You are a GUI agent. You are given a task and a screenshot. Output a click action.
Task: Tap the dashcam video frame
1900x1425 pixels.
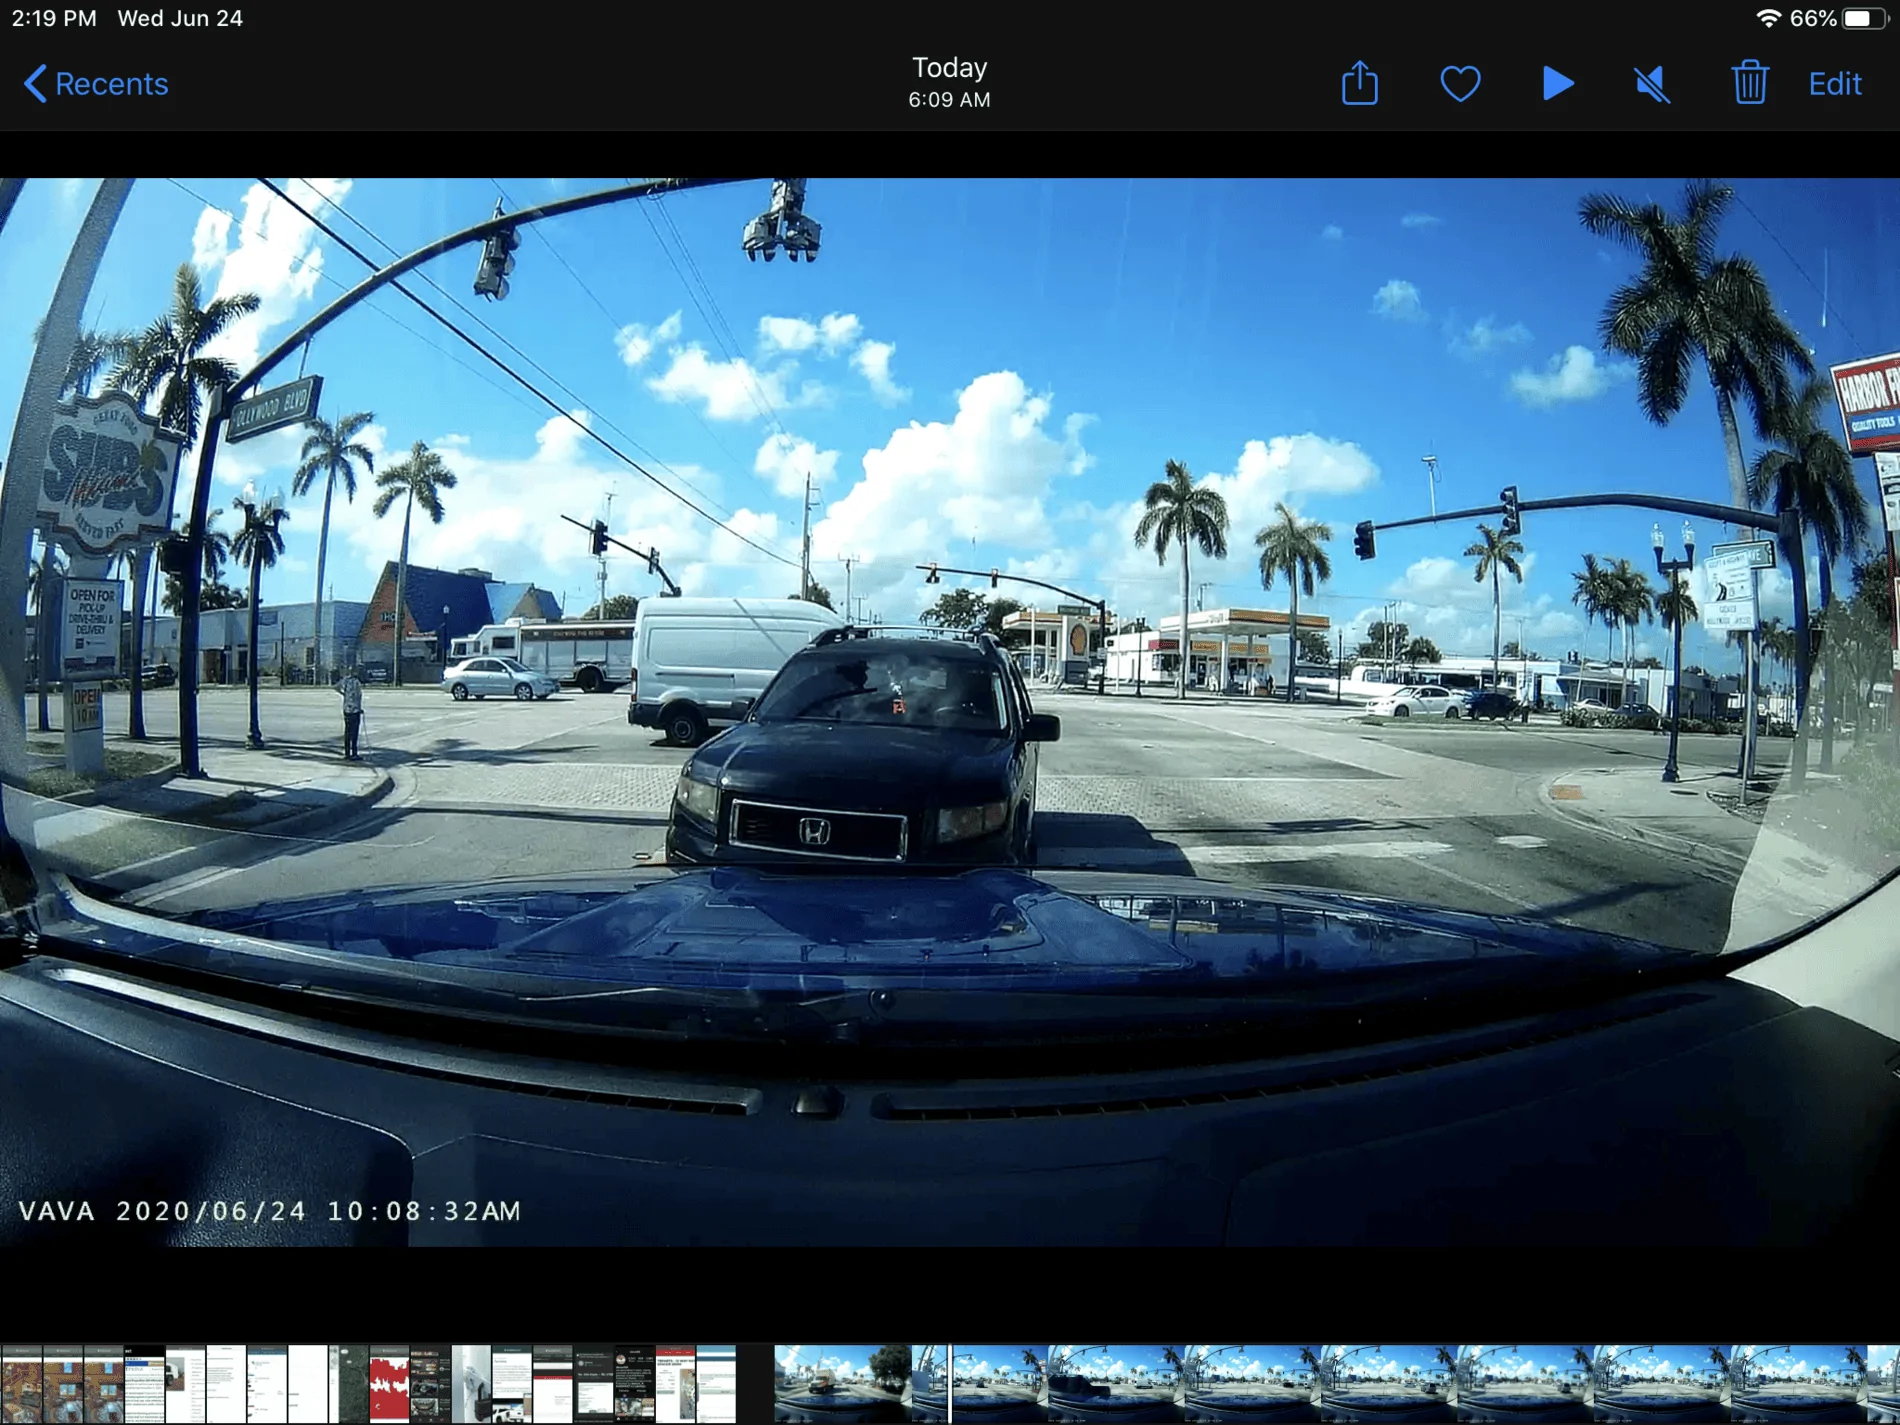tap(950, 712)
